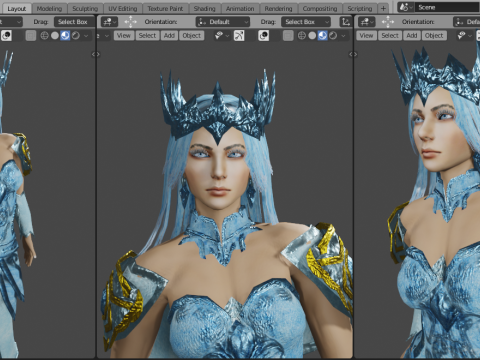Open Select menu in middle viewport

pyautogui.click(x=147, y=35)
